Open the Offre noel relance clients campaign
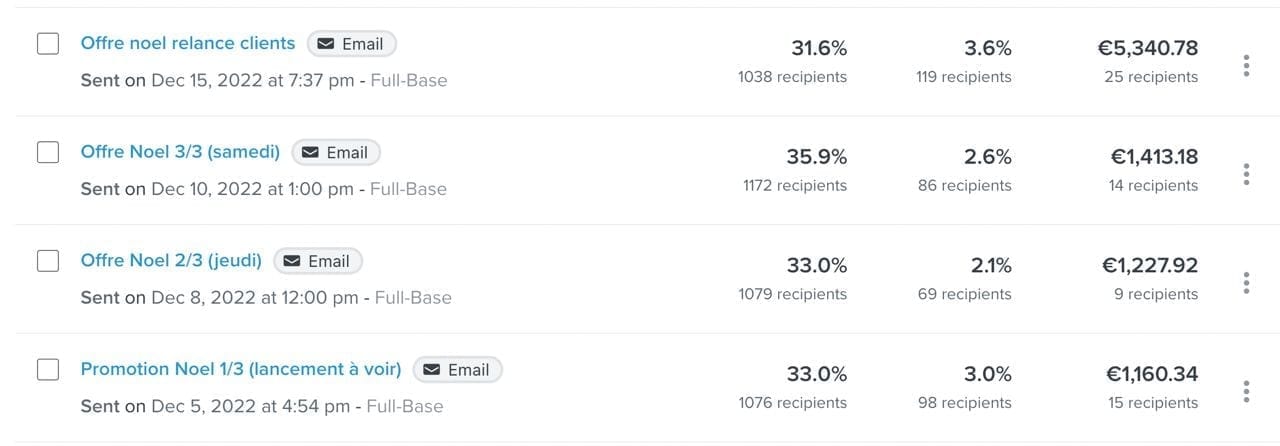 pos(188,43)
